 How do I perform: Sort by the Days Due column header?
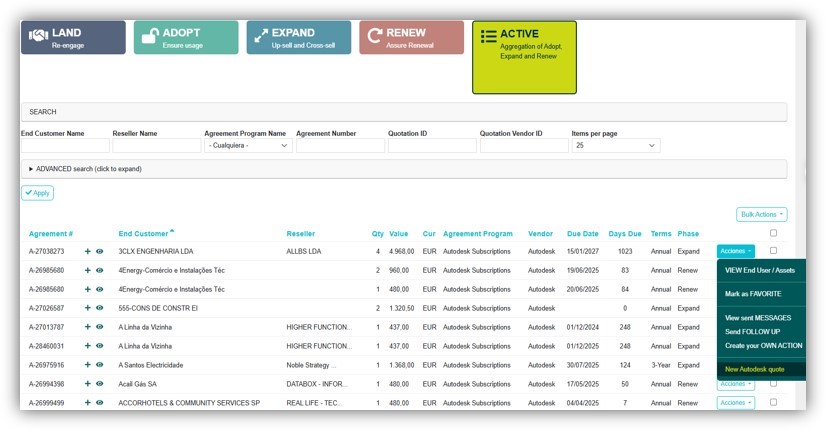(x=625, y=234)
